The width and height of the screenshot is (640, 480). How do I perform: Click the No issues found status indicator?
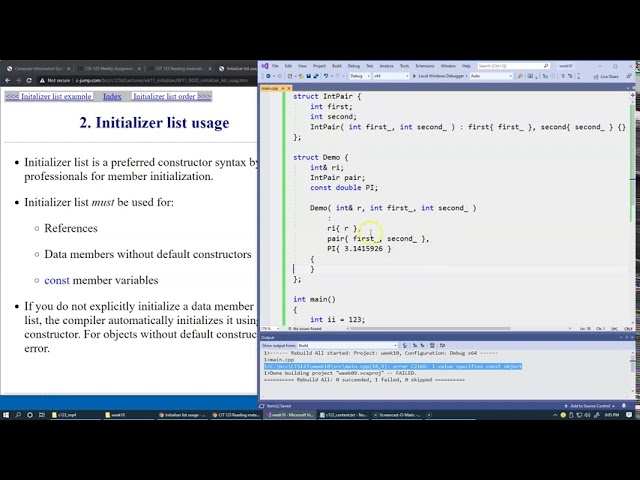coord(305,329)
